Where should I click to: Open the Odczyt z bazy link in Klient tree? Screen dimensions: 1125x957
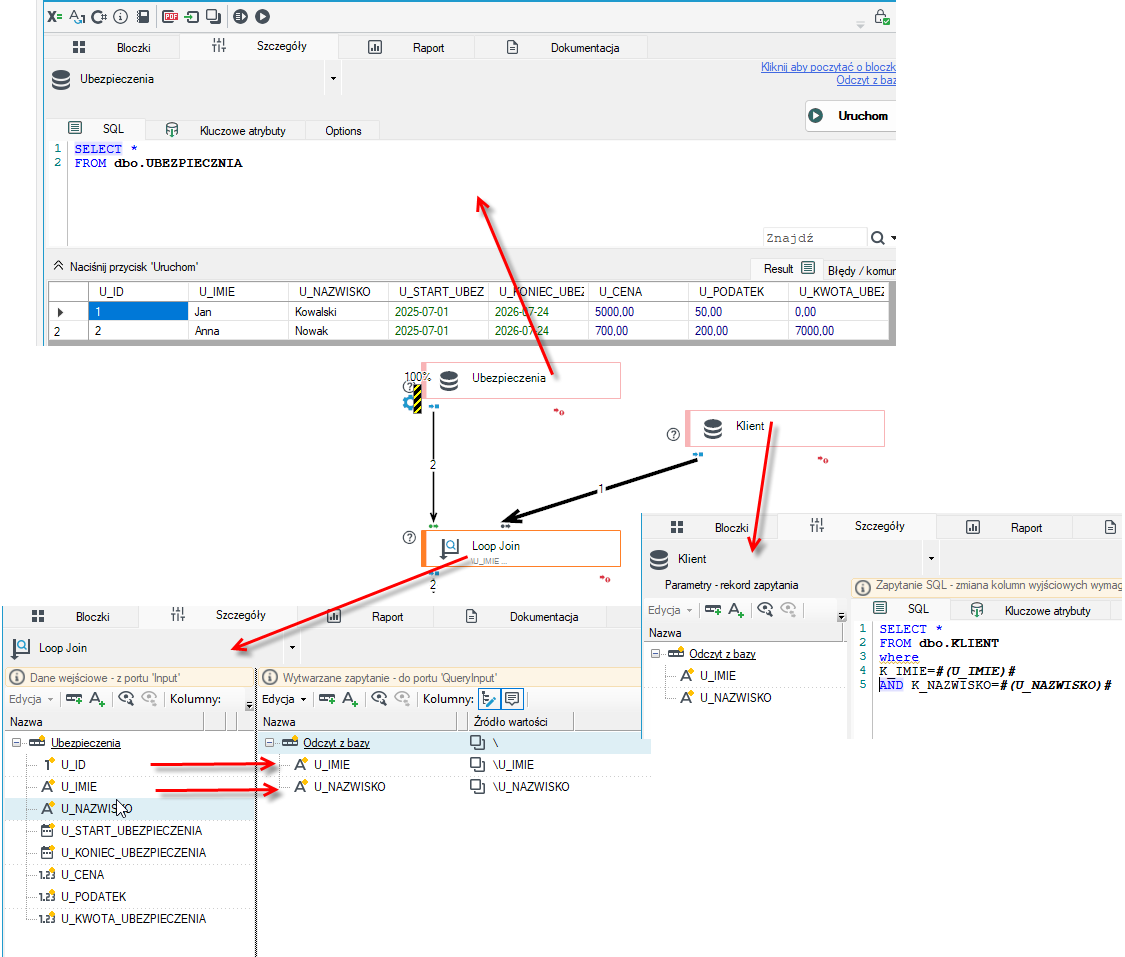tap(722, 654)
